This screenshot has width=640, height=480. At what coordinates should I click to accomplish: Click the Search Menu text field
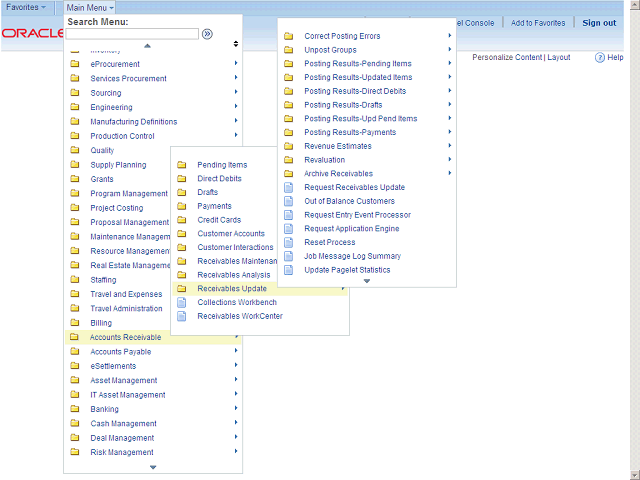(x=132, y=34)
